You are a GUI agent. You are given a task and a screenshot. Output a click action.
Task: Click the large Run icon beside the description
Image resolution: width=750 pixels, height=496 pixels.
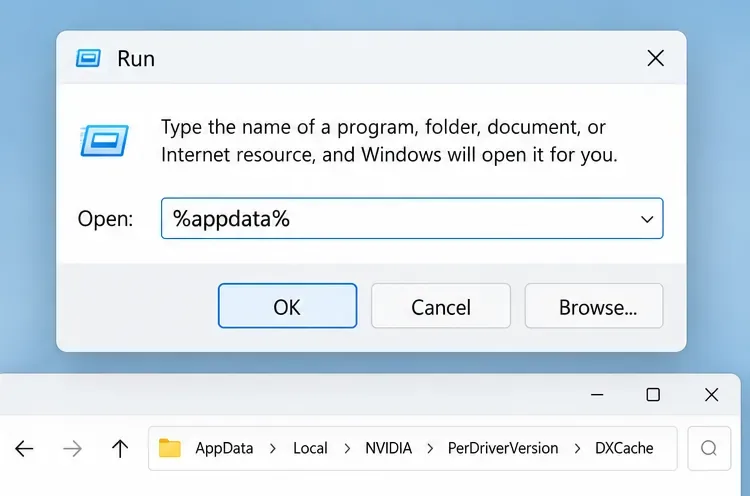click(105, 140)
